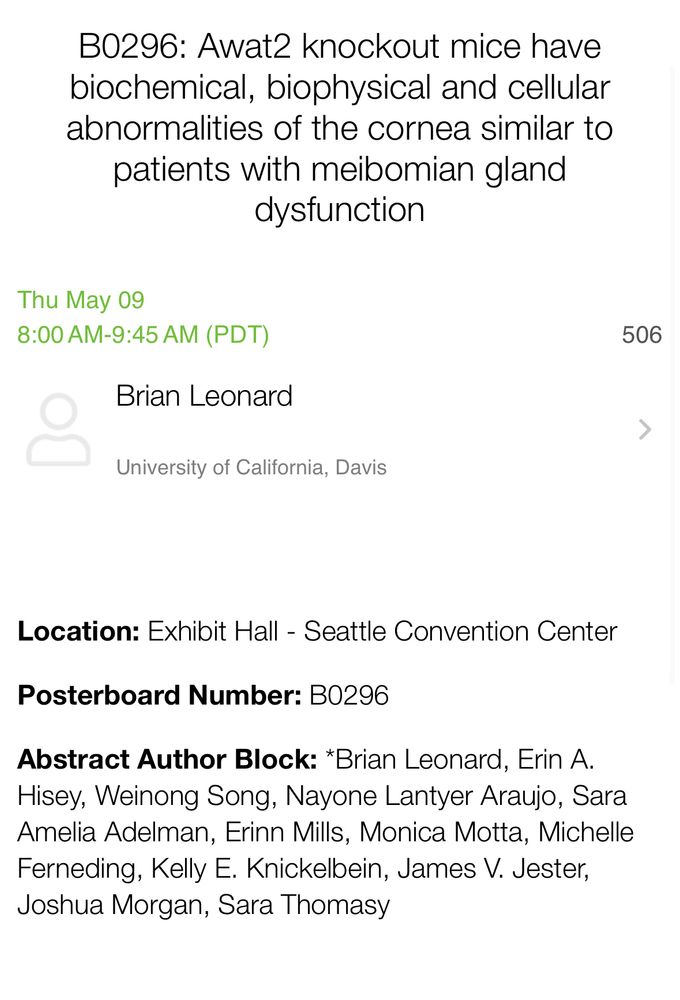
Task: Open presenter details via the chevron arrow
Action: [645, 430]
